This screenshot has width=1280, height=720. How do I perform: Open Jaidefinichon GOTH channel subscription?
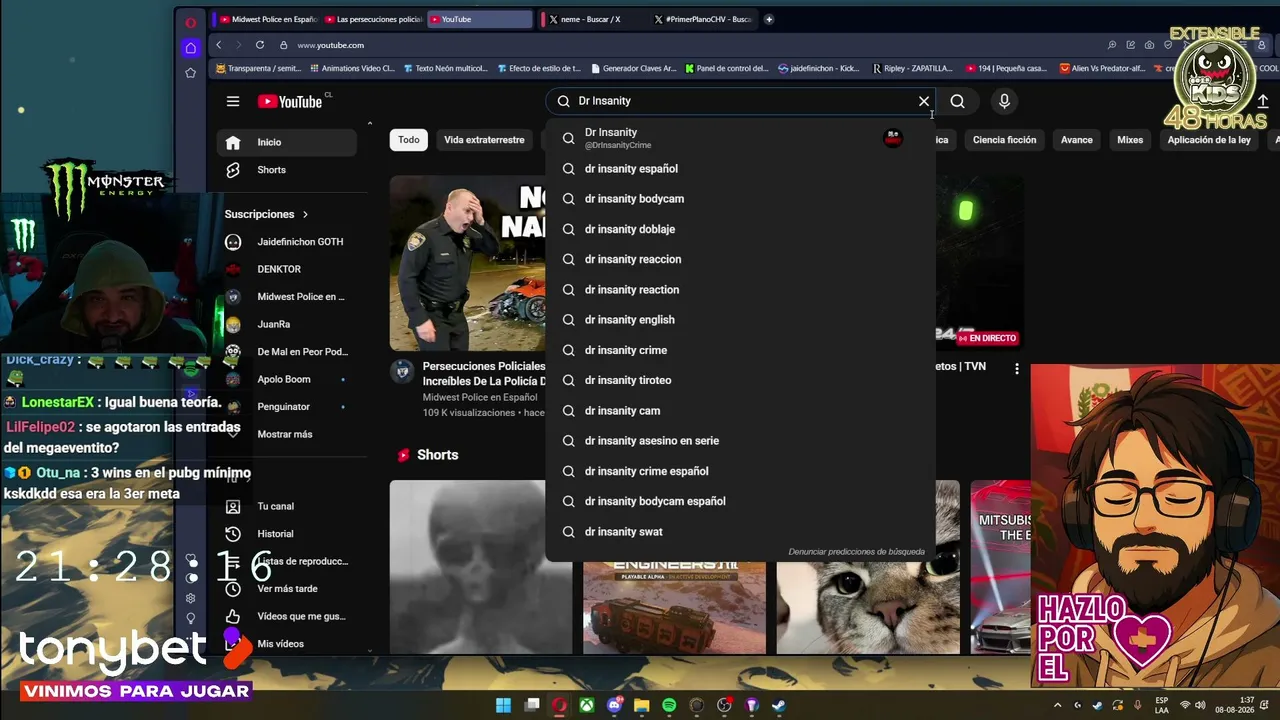click(x=287, y=242)
